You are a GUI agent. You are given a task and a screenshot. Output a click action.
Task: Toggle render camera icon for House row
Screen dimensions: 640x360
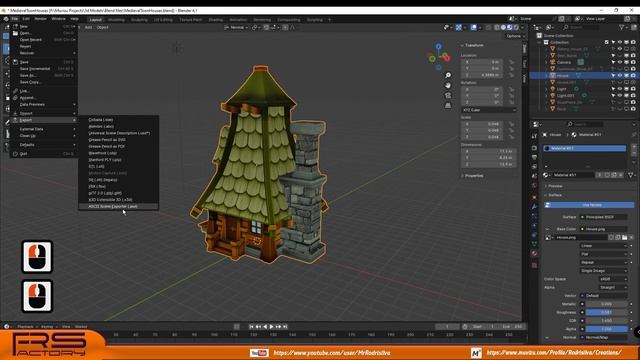(633, 76)
